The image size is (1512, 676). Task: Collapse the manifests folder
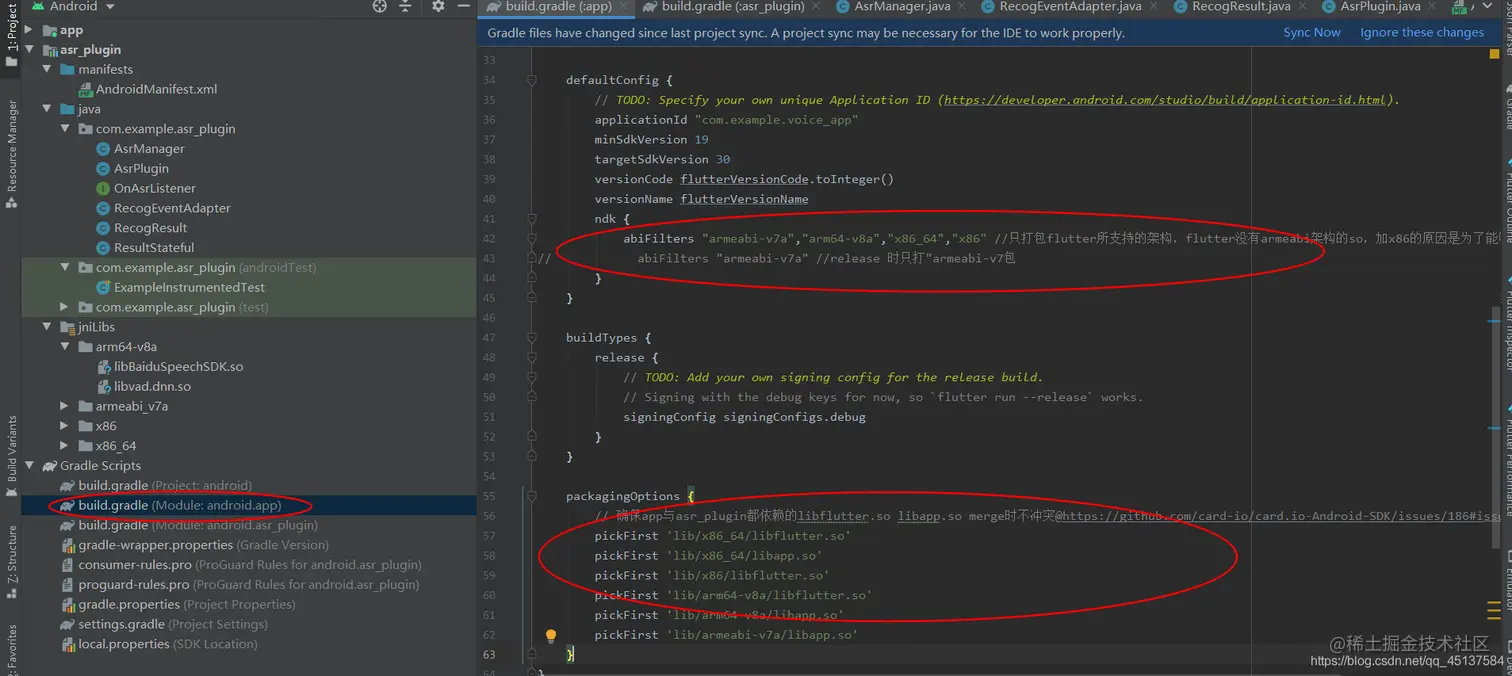tap(47, 70)
